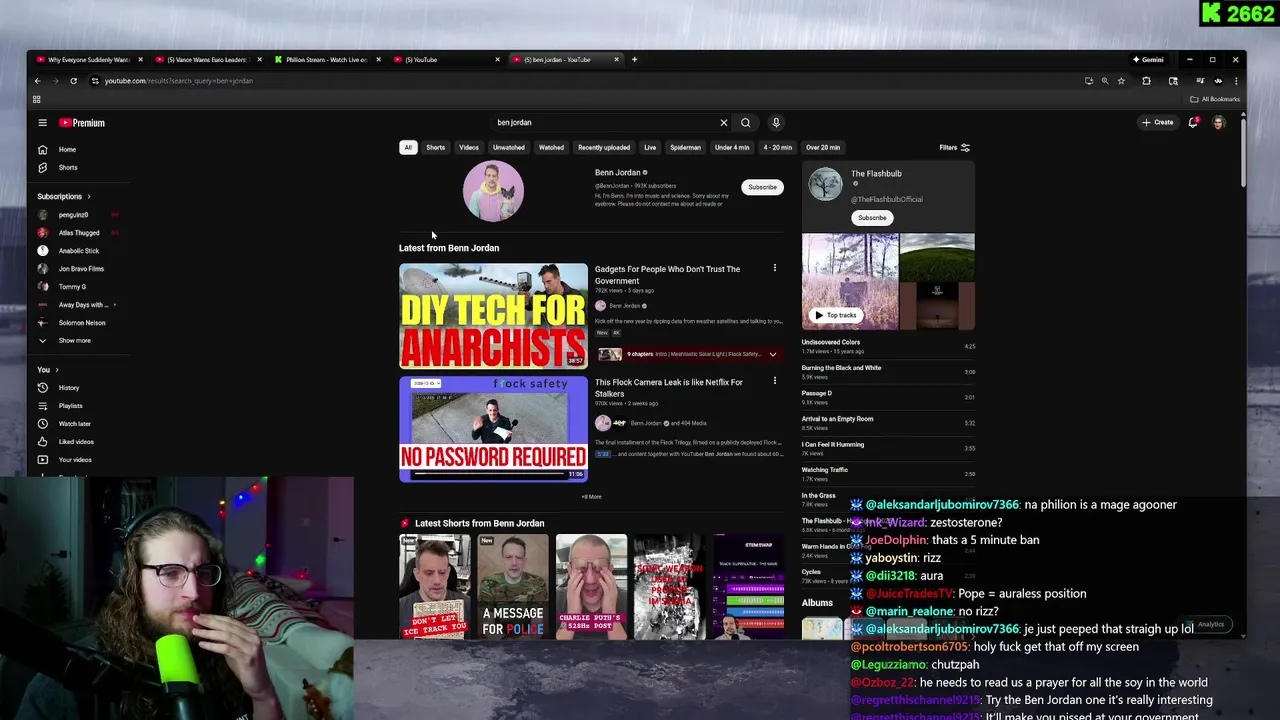Screen dimensions: 1280x720
Task: Subscribe to The Flashbulb channel
Action: pyautogui.click(x=872, y=218)
